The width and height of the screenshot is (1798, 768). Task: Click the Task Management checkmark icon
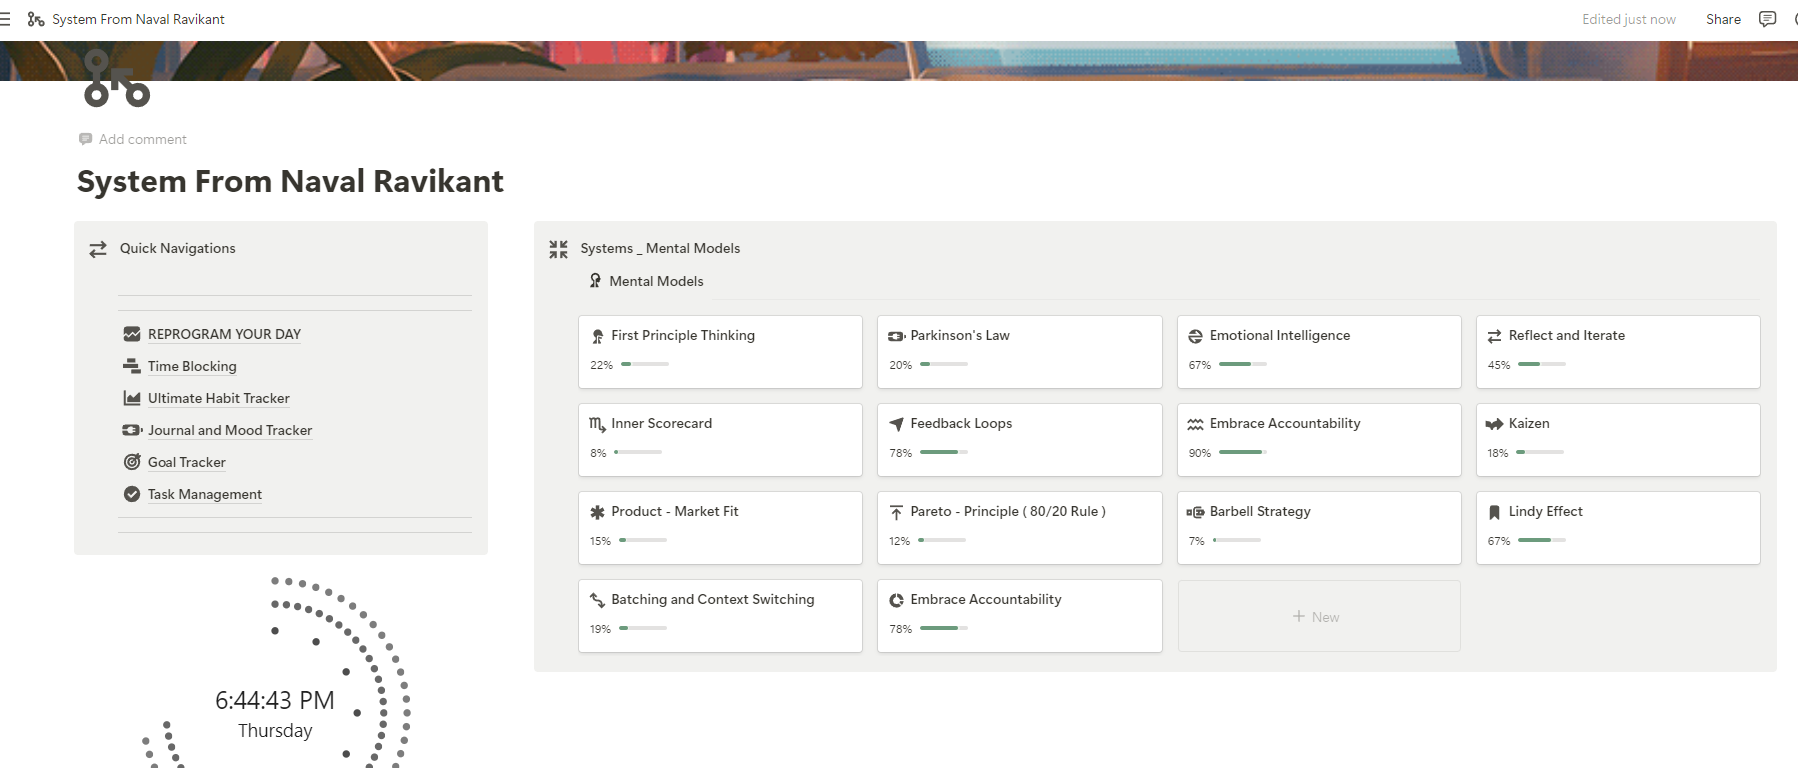[132, 494]
